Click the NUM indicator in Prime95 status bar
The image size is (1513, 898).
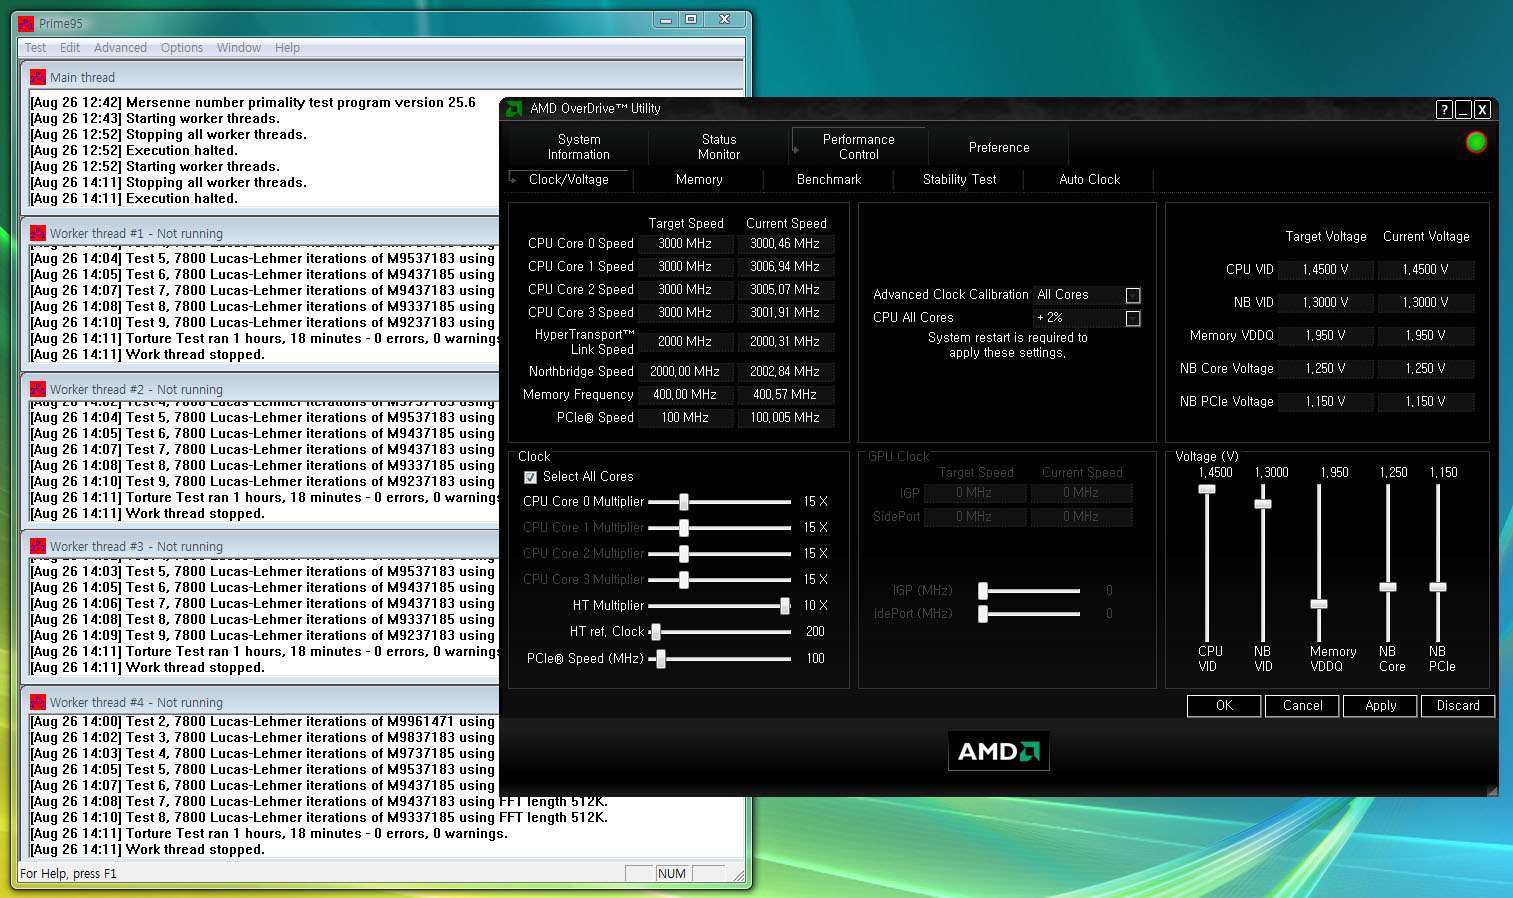tap(672, 874)
